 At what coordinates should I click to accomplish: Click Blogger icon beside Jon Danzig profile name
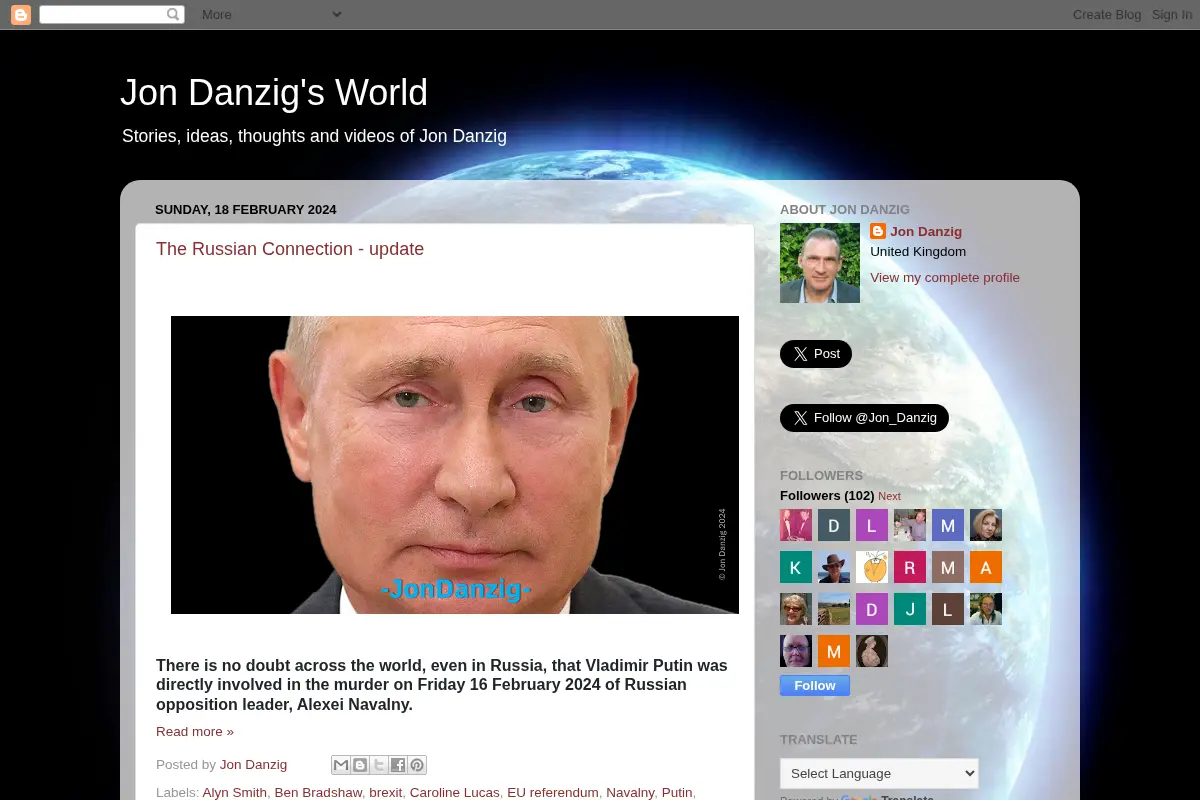coord(878,231)
